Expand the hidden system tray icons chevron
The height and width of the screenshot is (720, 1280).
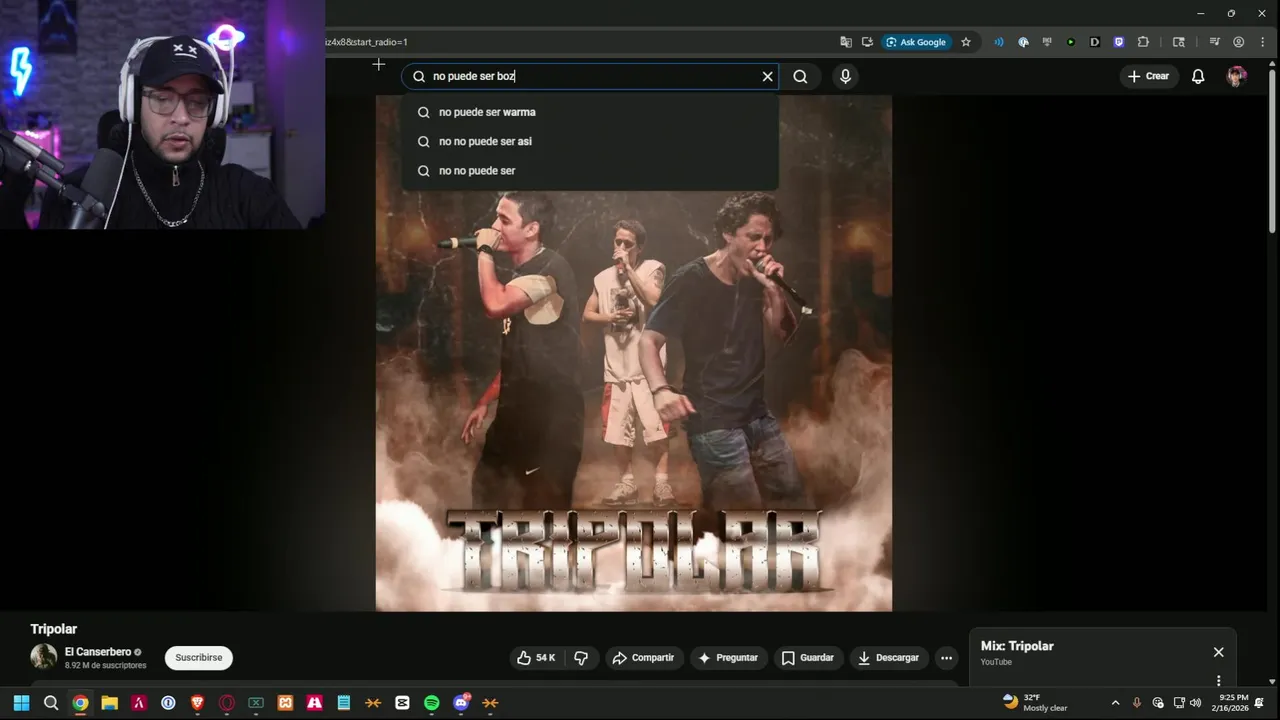(1115, 702)
